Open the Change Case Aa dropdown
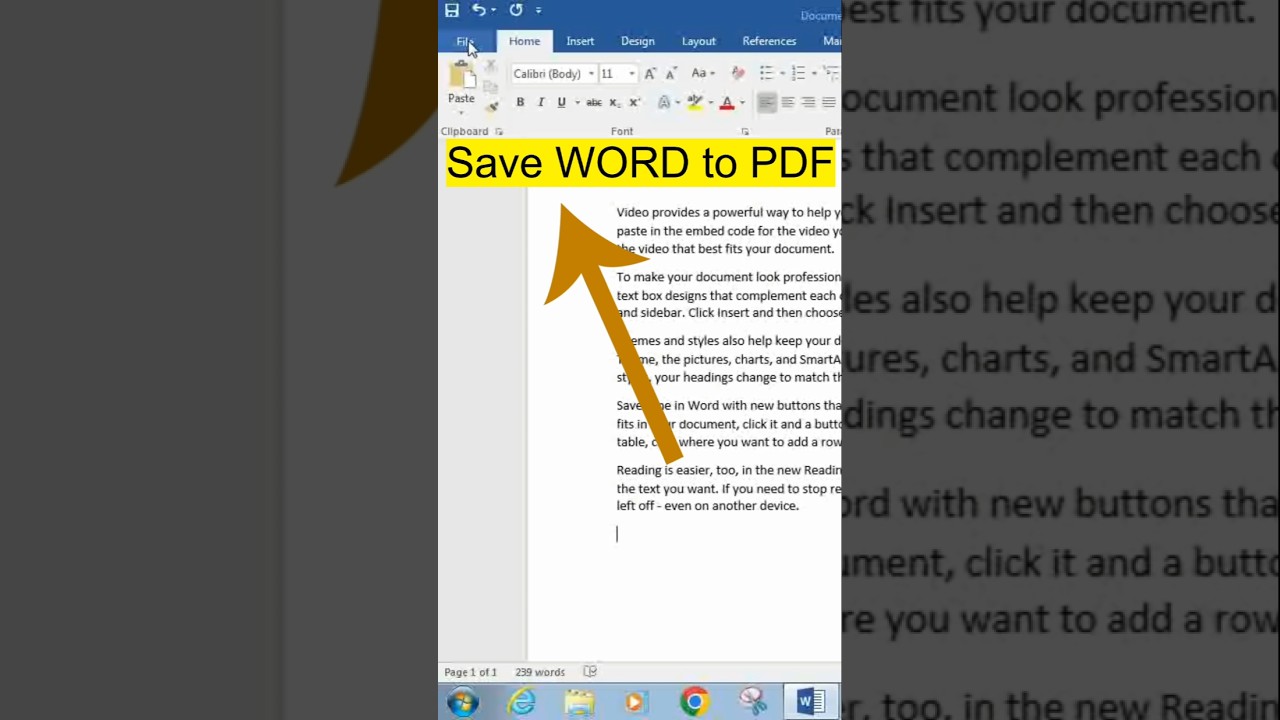The image size is (1280, 720). click(x=702, y=73)
